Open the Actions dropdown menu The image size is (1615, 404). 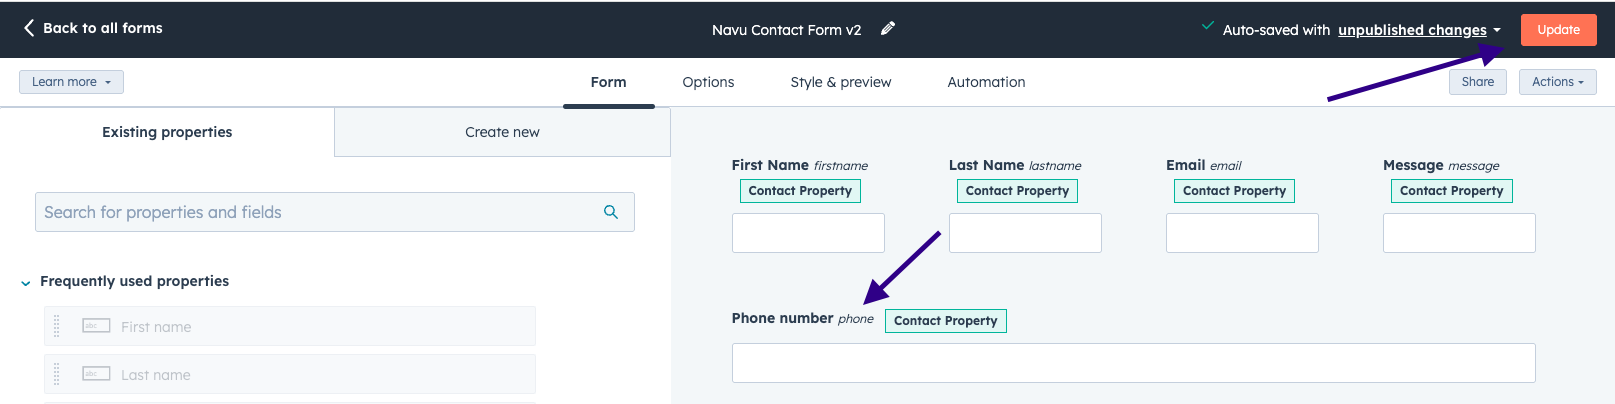tap(1557, 82)
